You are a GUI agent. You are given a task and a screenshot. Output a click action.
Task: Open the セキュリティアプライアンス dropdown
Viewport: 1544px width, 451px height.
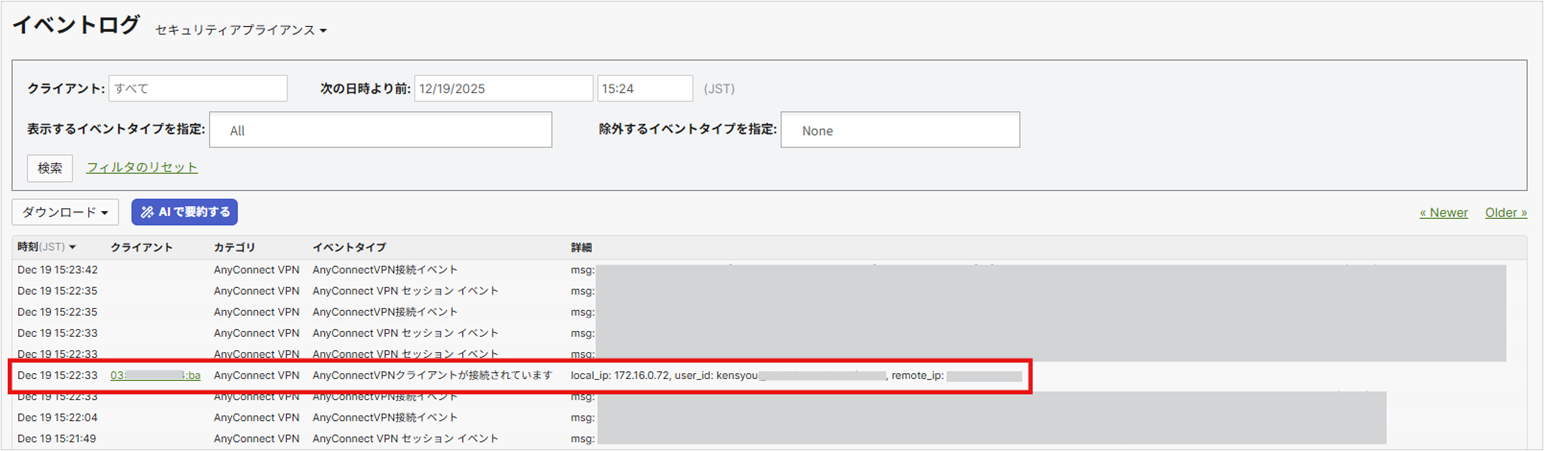coord(241,30)
